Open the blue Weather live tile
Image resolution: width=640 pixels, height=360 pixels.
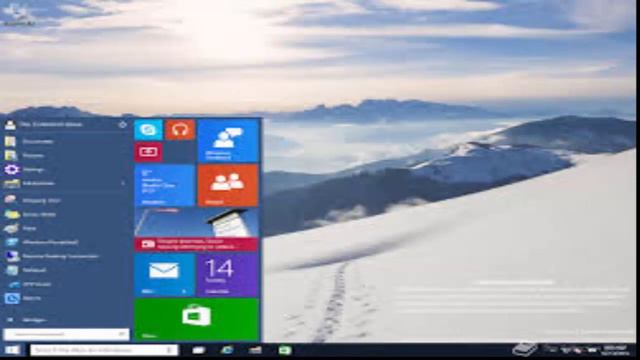[164, 185]
